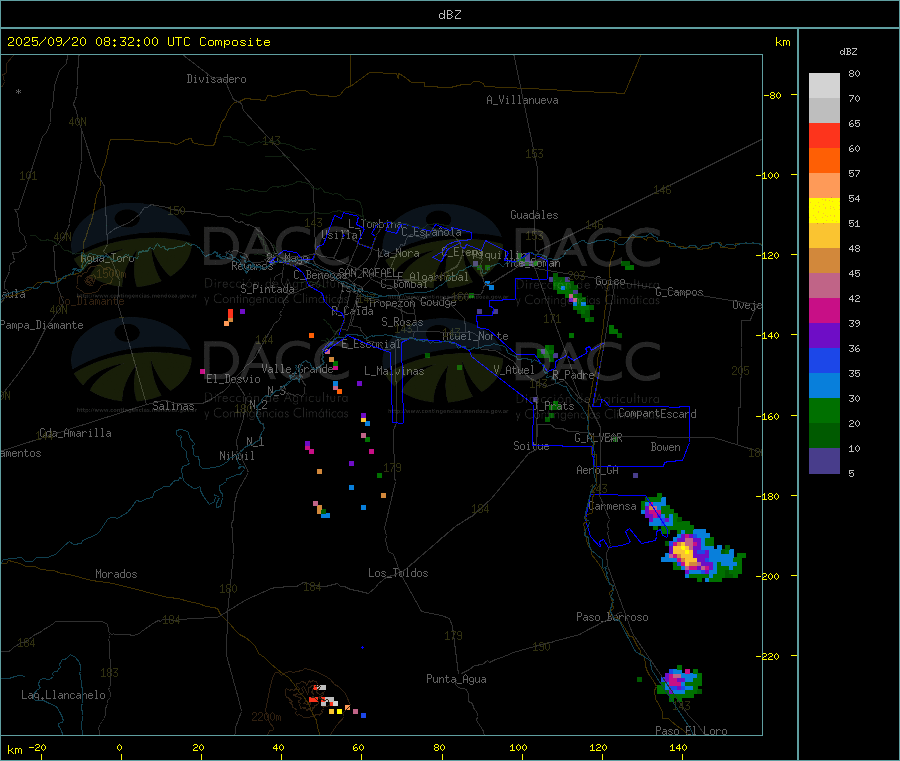
Task: Click the R_Padre label
Action: [x=573, y=375]
